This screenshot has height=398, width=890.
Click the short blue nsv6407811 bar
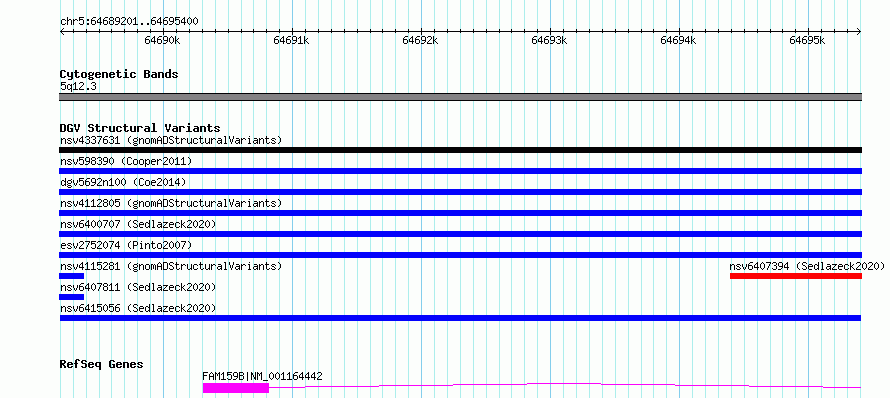pos(72,297)
